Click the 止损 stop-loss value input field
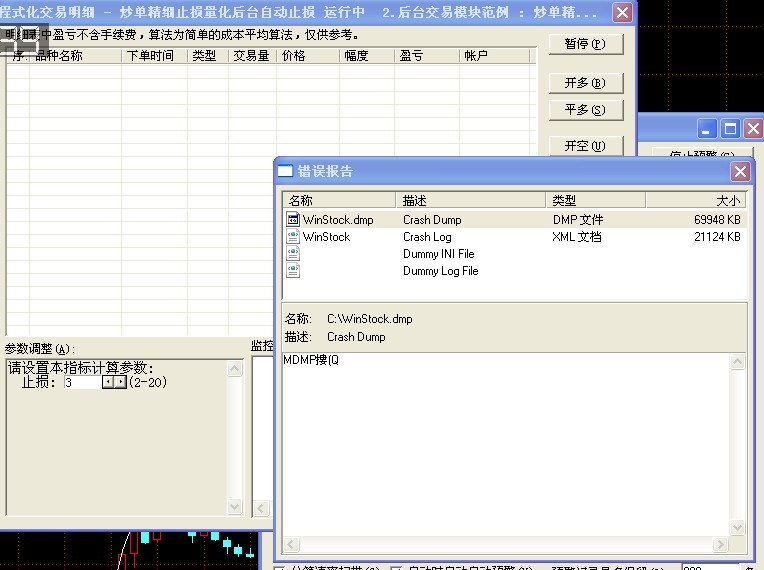The width and height of the screenshot is (764, 570). tap(81, 382)
